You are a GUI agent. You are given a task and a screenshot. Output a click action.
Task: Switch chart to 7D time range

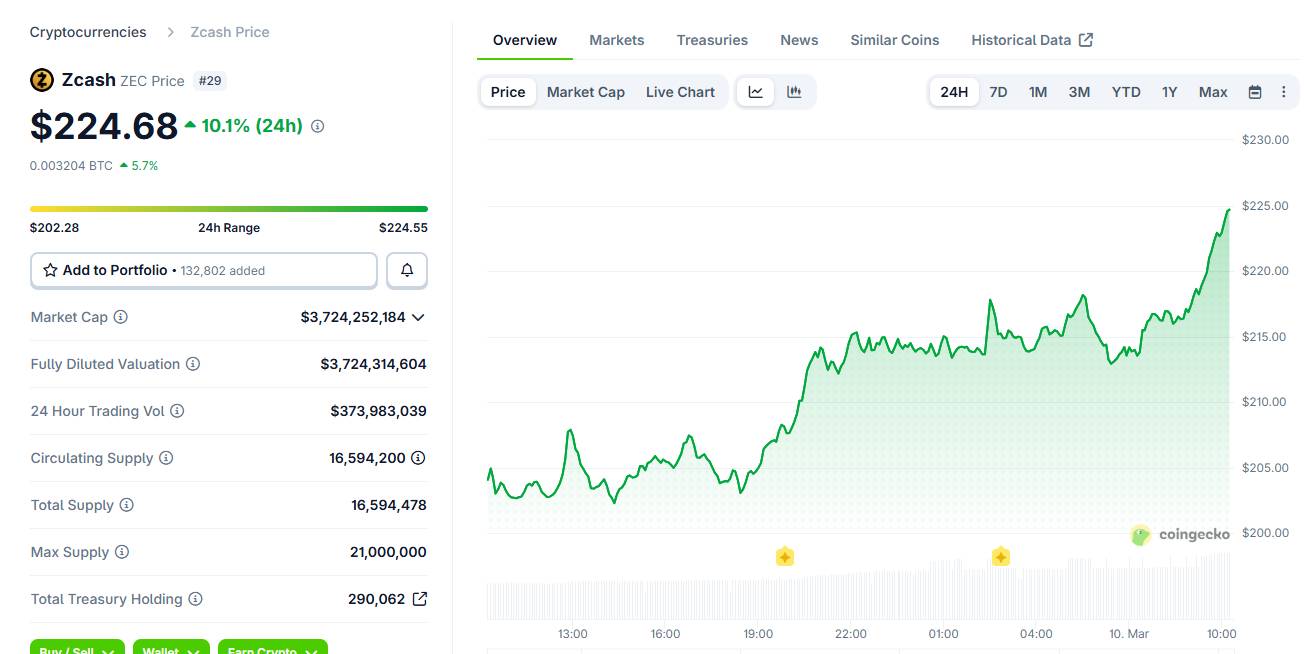point(997,91)
